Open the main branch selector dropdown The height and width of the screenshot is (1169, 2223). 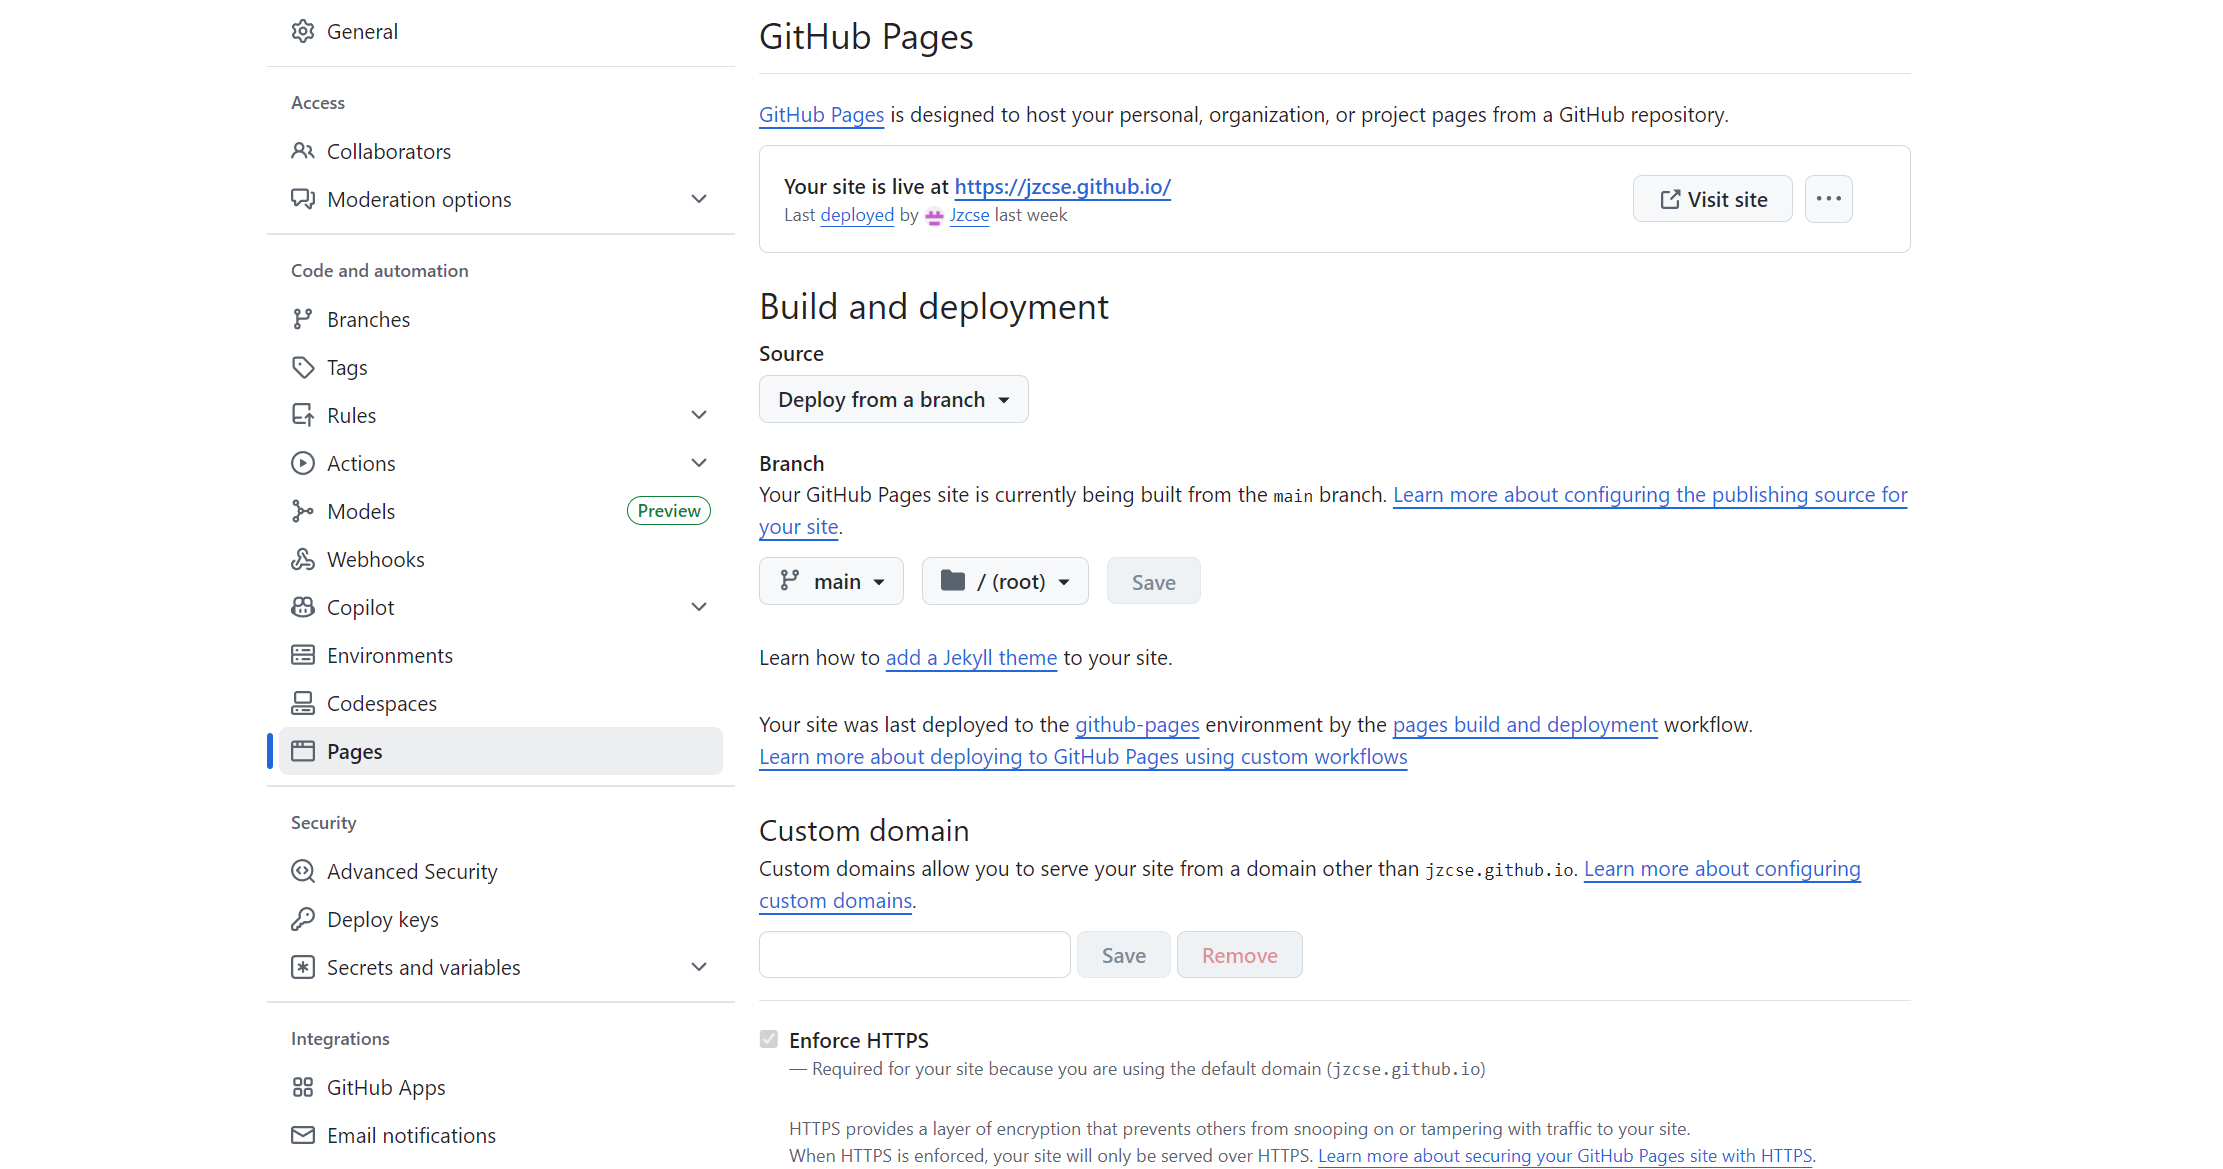[831, 582]
